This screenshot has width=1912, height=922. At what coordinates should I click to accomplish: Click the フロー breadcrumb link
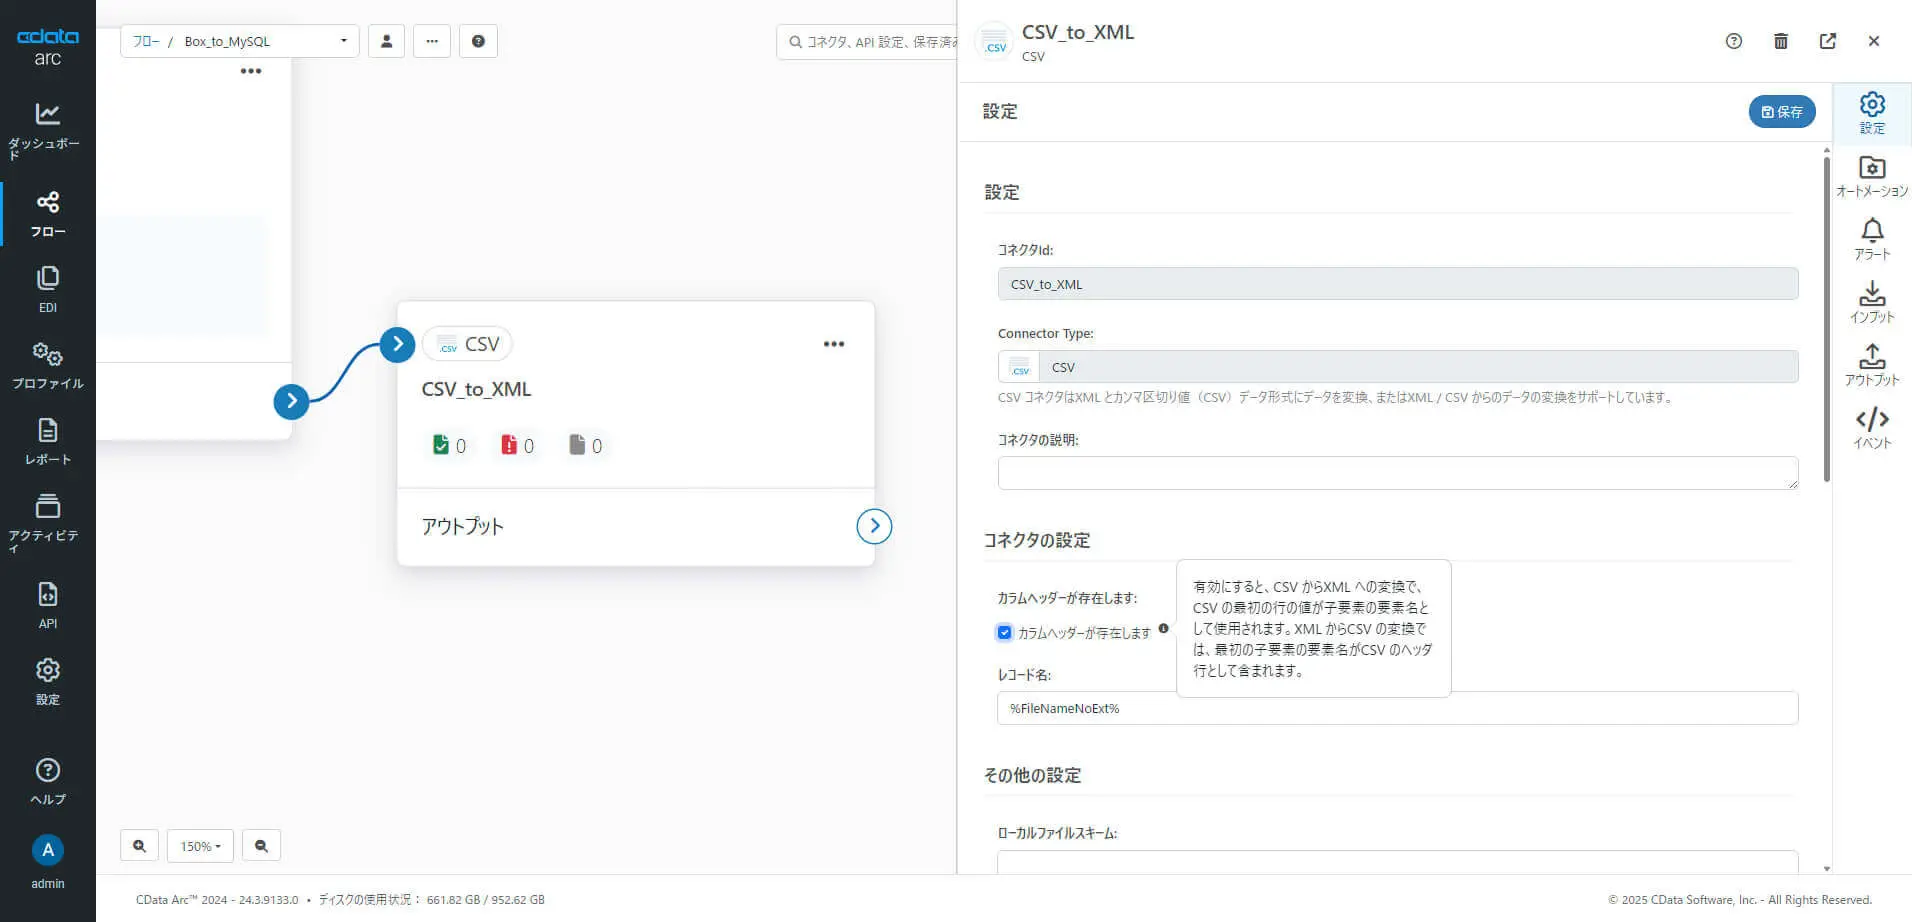tap(146, 41)
